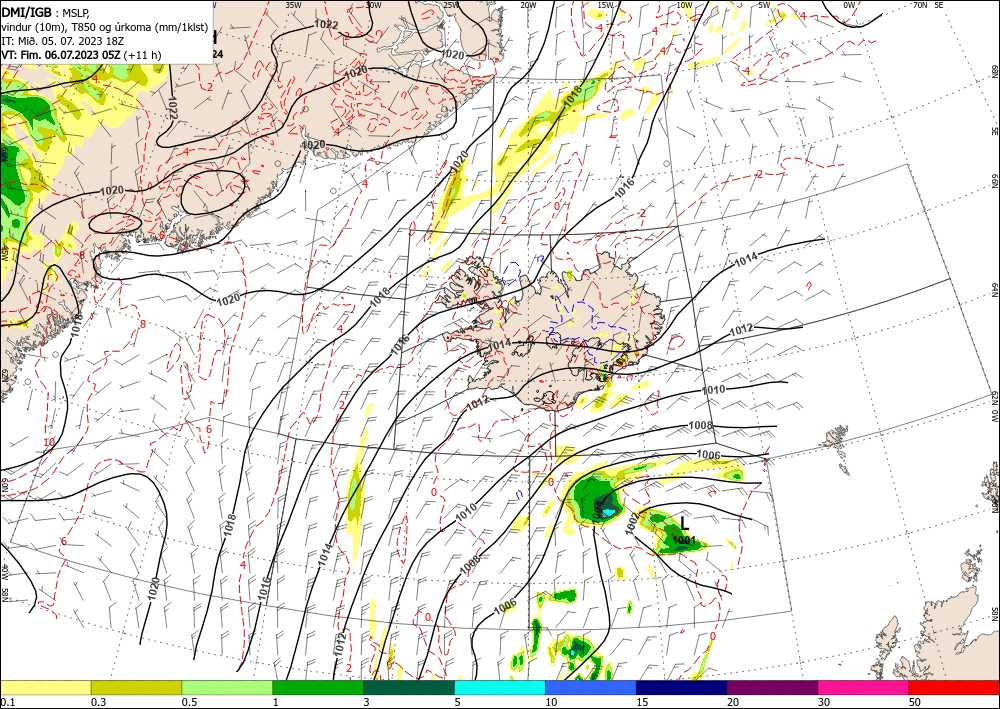
Task: Click the '20W' longitude label at top
Action: pos(528,5)
